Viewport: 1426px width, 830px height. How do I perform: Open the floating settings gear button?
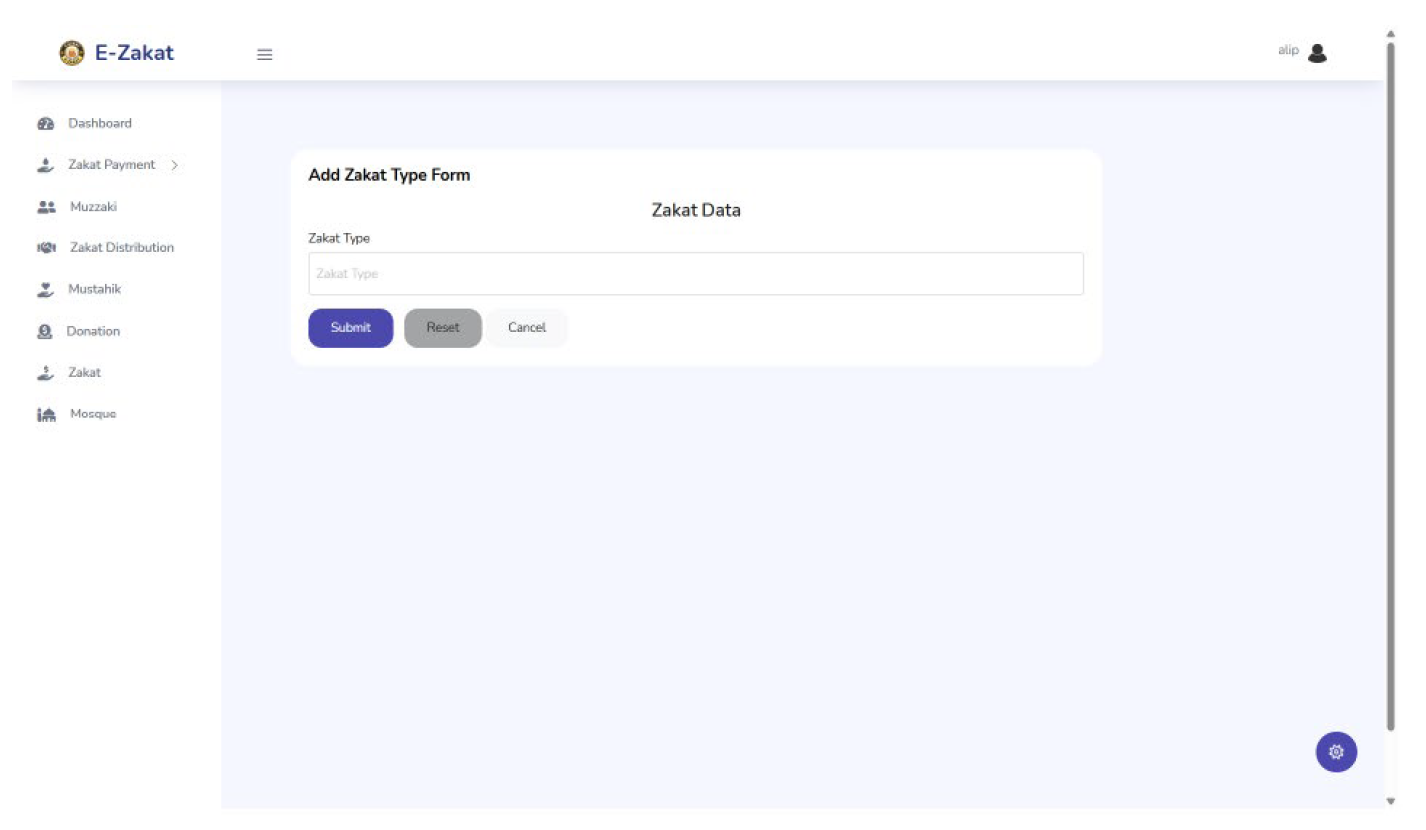[x=1336, y=751]
